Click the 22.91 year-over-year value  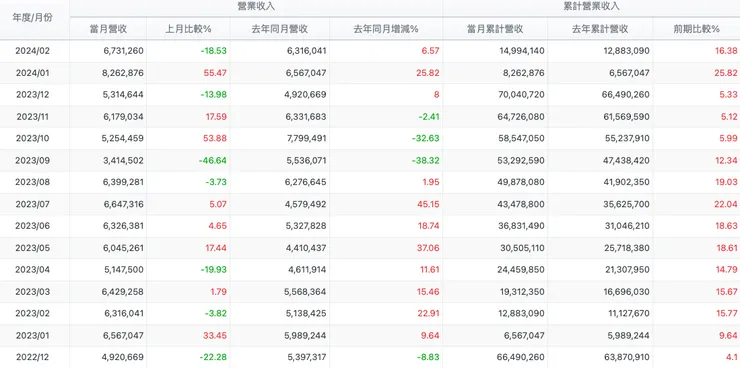pos(429,313)
